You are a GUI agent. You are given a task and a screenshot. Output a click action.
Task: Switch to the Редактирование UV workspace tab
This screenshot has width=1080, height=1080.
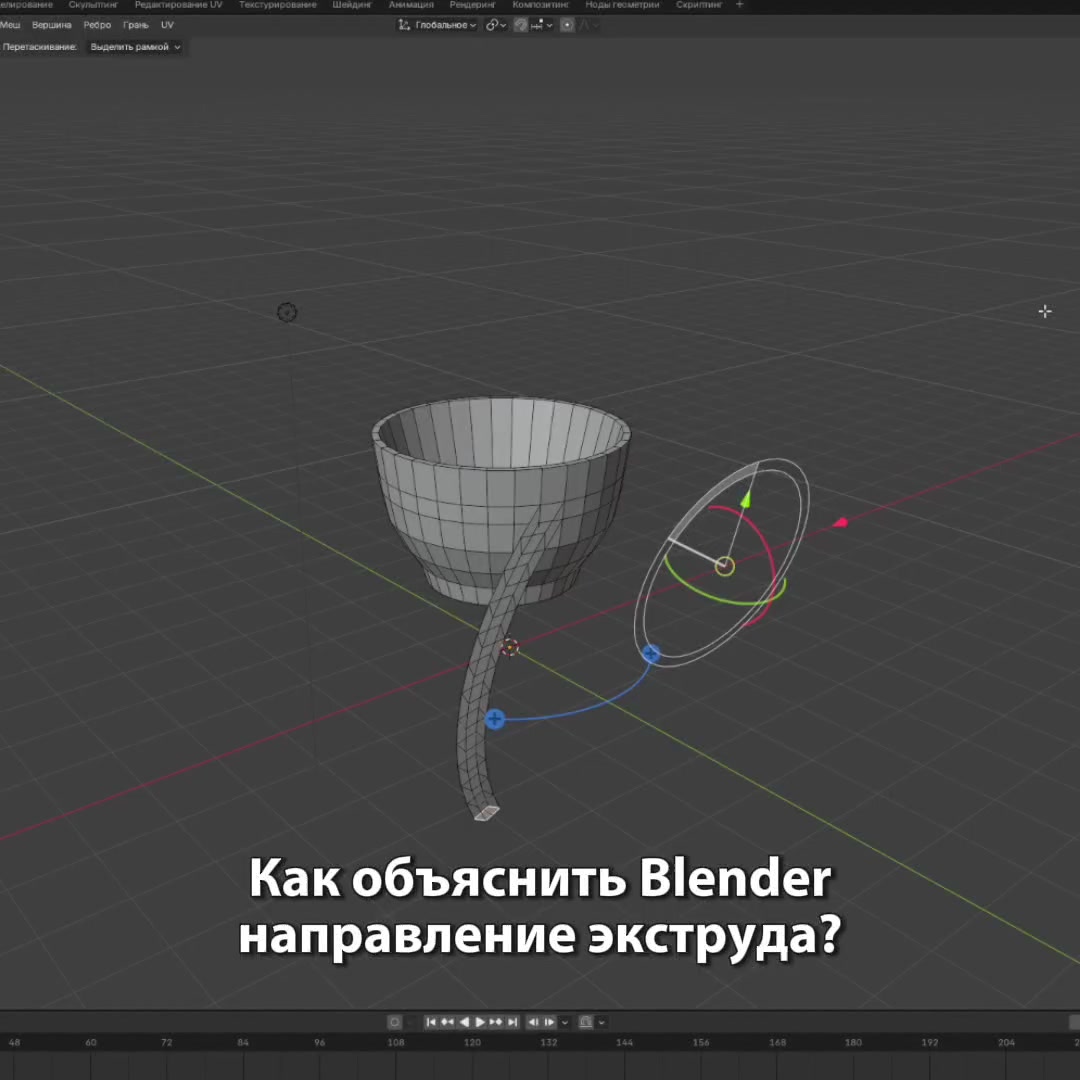(178, 5)
